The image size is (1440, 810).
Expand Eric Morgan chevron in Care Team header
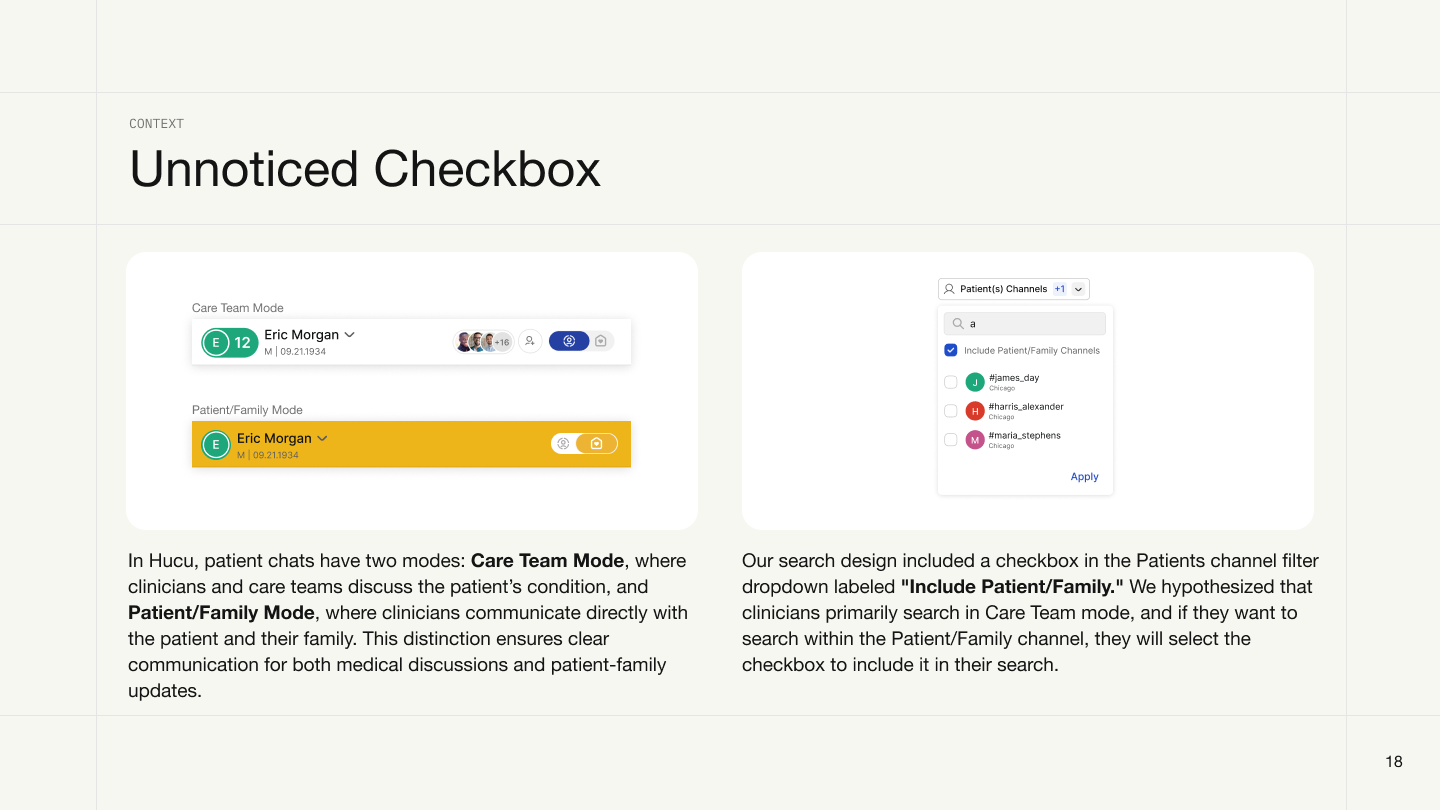point(350,335)
